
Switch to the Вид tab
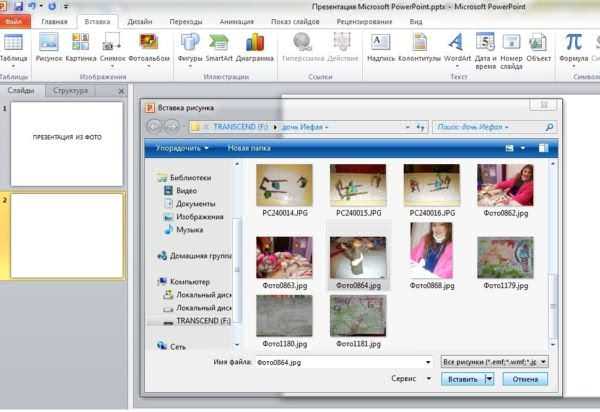pos(416,22)
